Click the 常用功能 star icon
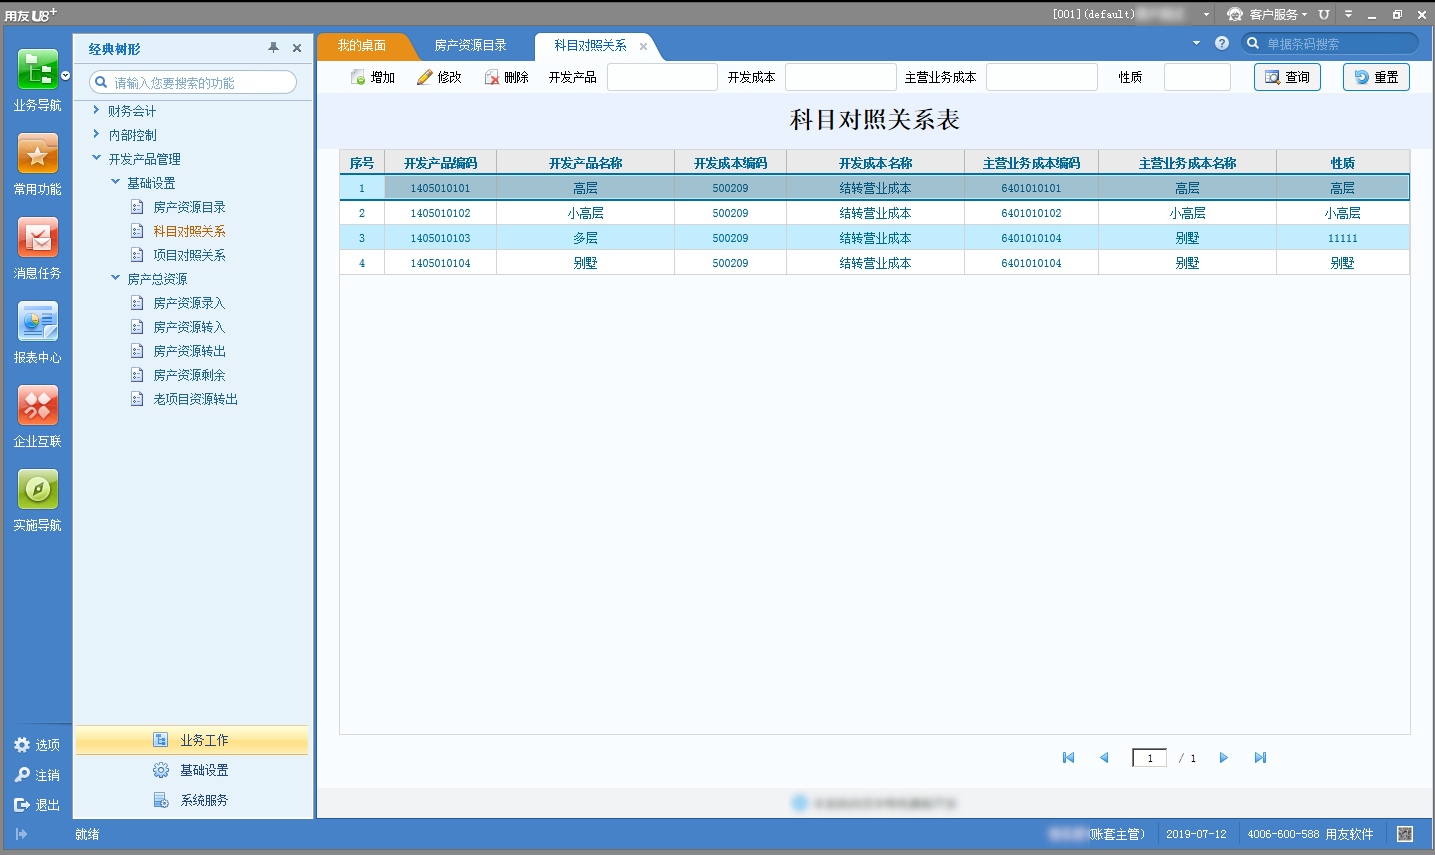The height and width of the screenshot is (855, 1435). click(37, 154)
